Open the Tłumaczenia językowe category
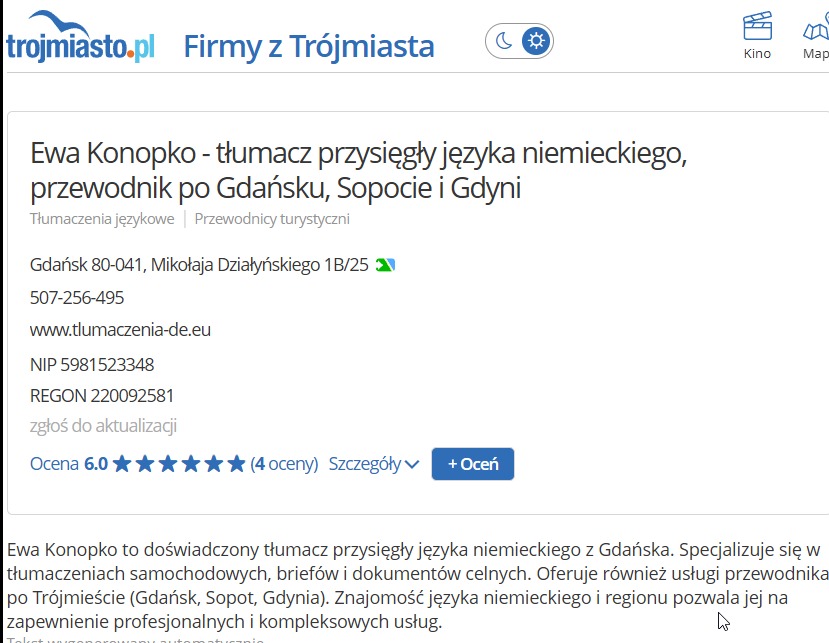Viewport: 829px width, 643px height. (x=101, y=218)
